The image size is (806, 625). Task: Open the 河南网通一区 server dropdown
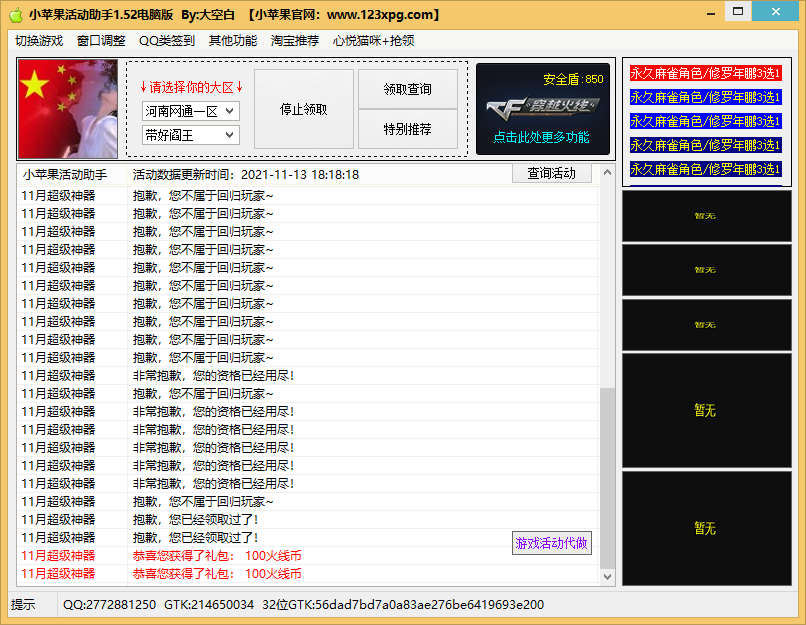188,111
